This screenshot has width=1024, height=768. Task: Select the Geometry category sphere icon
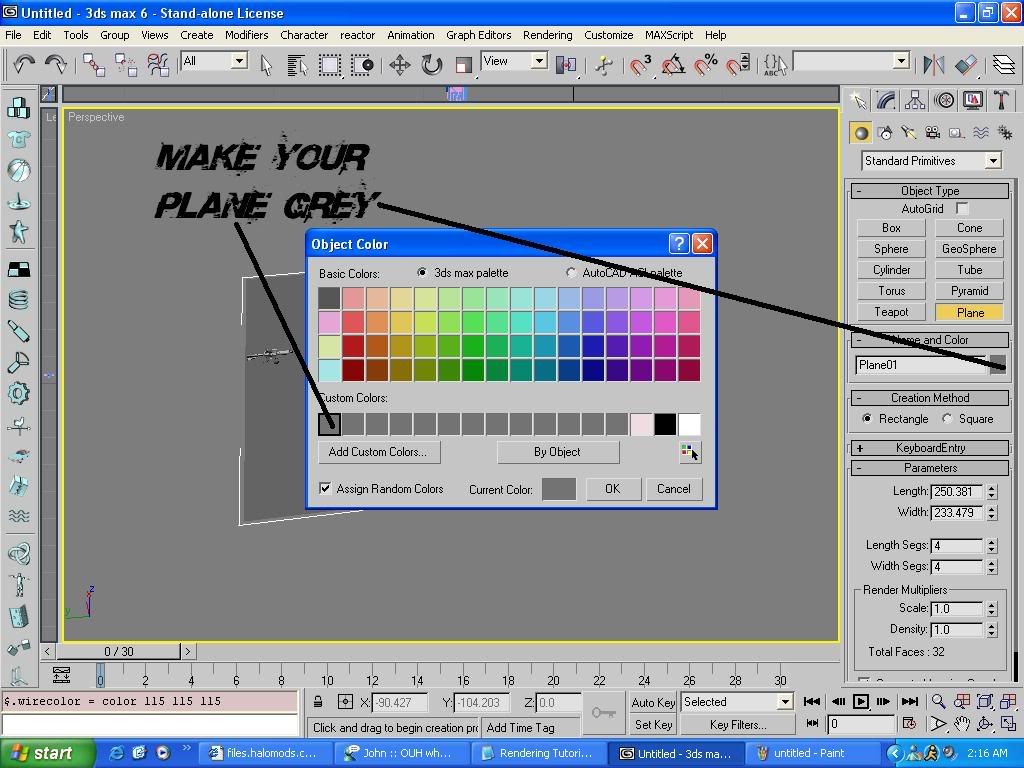click(861, 133)
